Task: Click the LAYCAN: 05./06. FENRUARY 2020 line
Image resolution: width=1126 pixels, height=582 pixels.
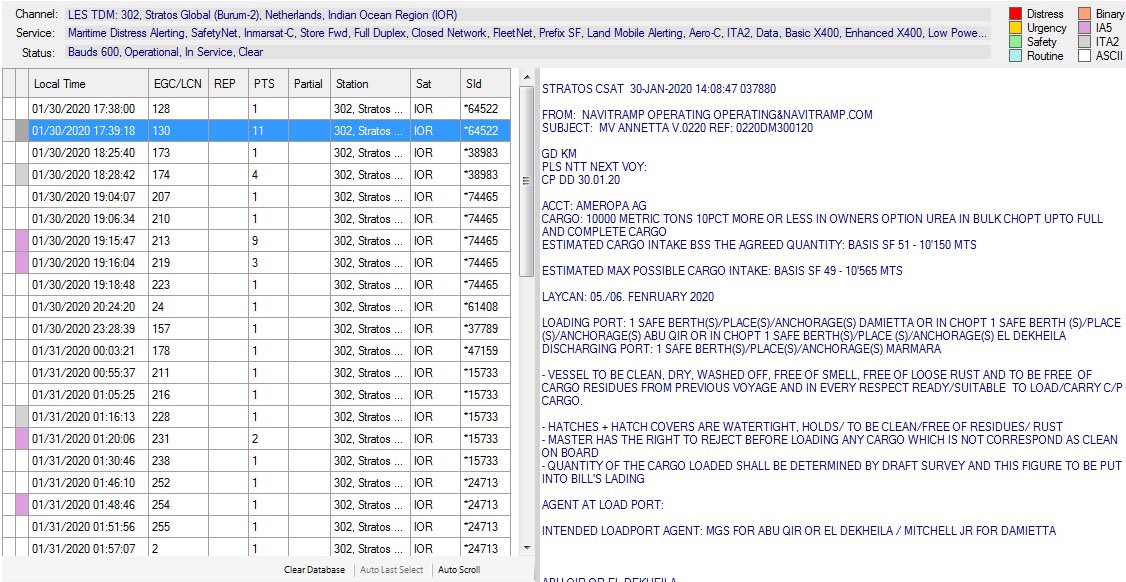Action: pos(628,297)
